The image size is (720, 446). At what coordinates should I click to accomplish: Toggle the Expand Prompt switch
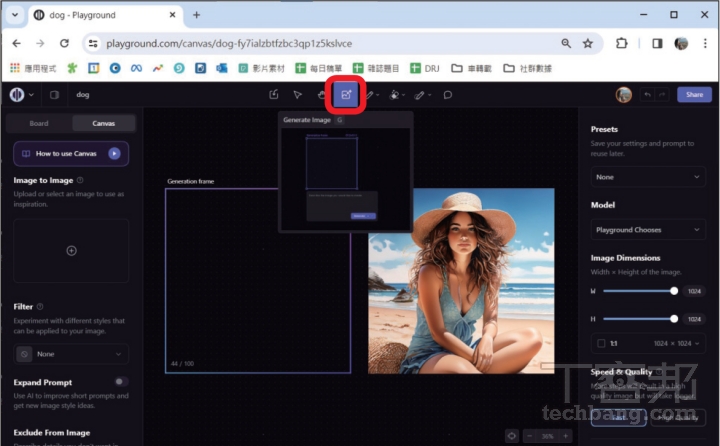[121, 382]
